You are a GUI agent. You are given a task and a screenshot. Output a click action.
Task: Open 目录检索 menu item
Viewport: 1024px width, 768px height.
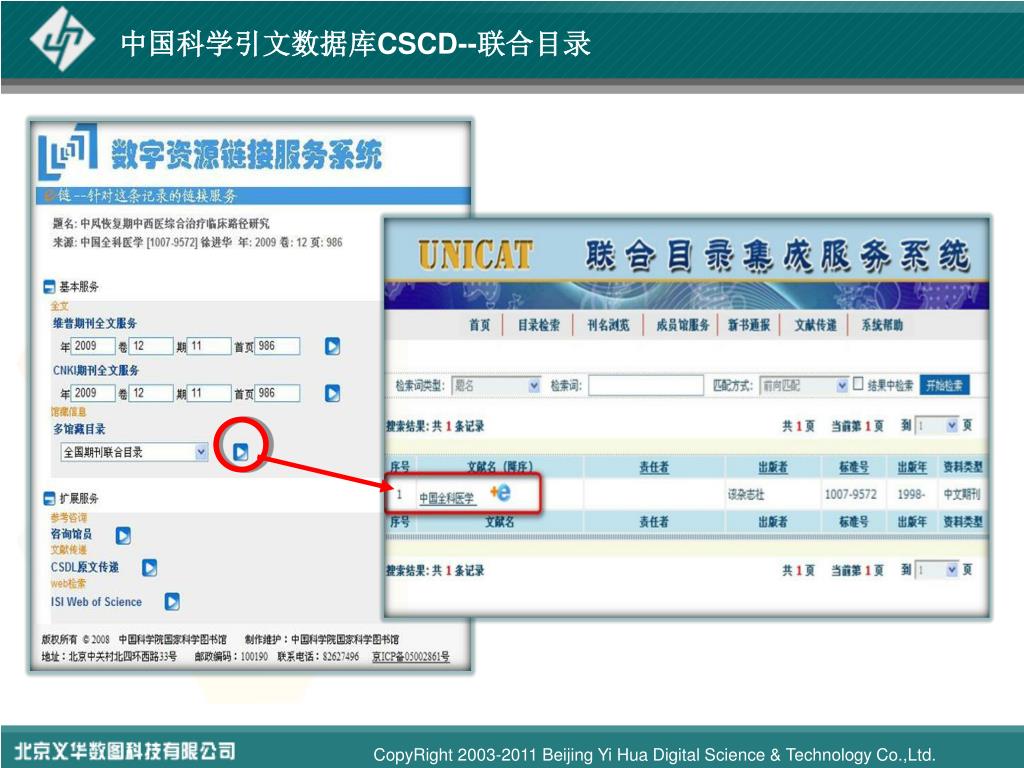click(x=539, y=325)
